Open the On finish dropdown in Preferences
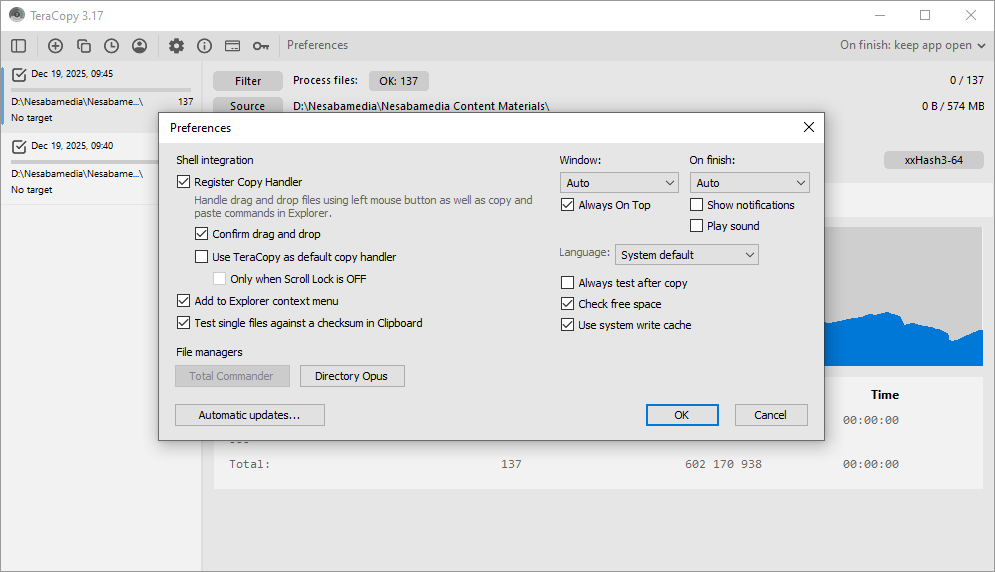The width and height of the screenshot is (995, 572). point(749,183)
